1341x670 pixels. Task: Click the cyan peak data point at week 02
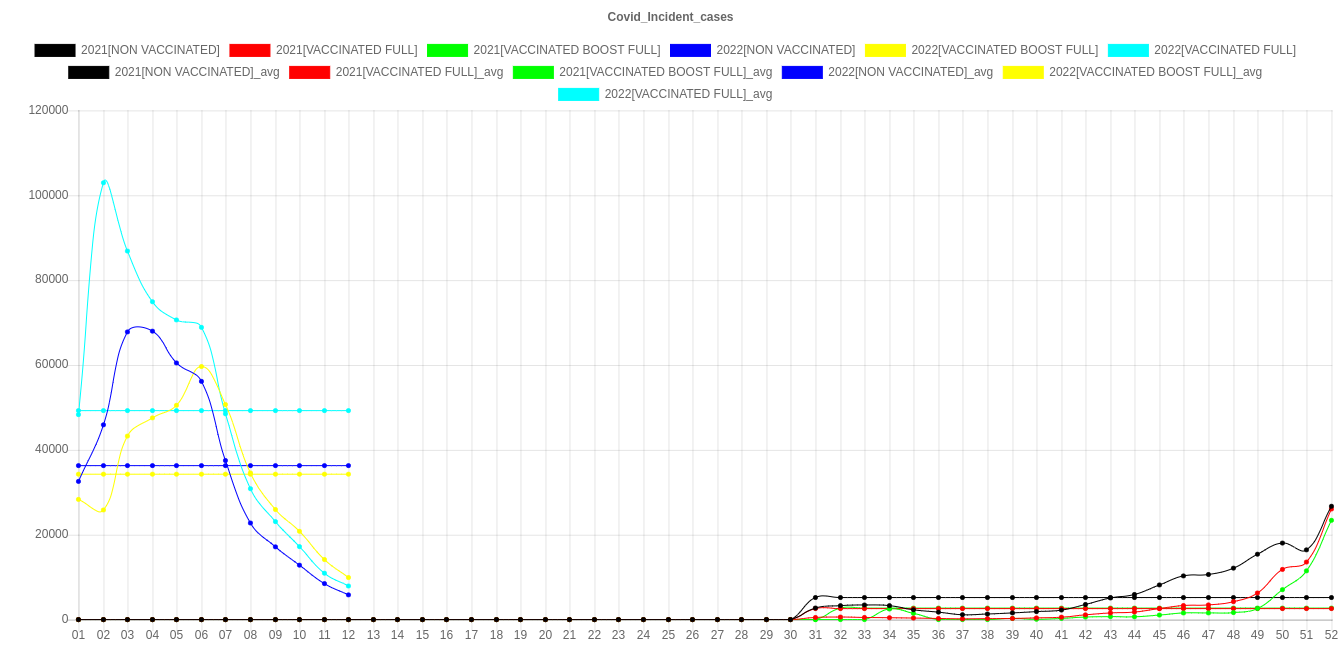[x=103, y=182]
